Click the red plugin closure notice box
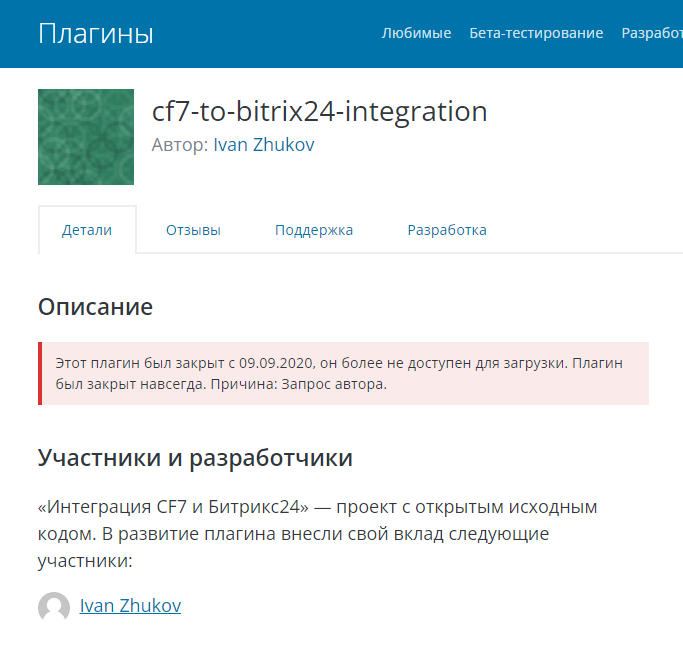Viewport: 683px width, 654px height. pos(344,373)
